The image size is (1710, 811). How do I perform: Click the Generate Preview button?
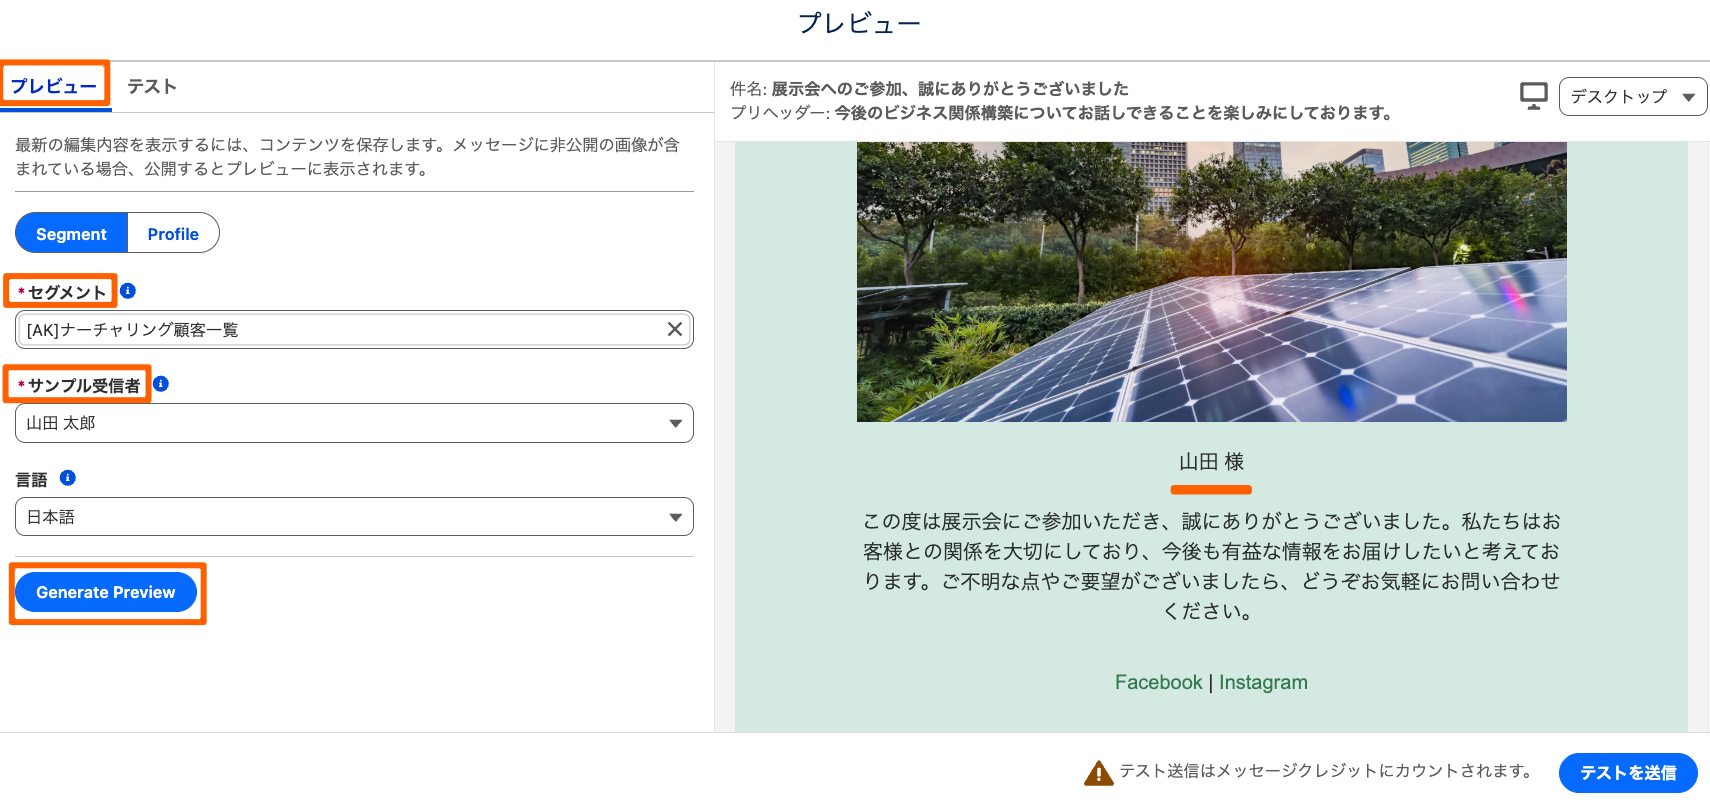[x=106, y=592]
